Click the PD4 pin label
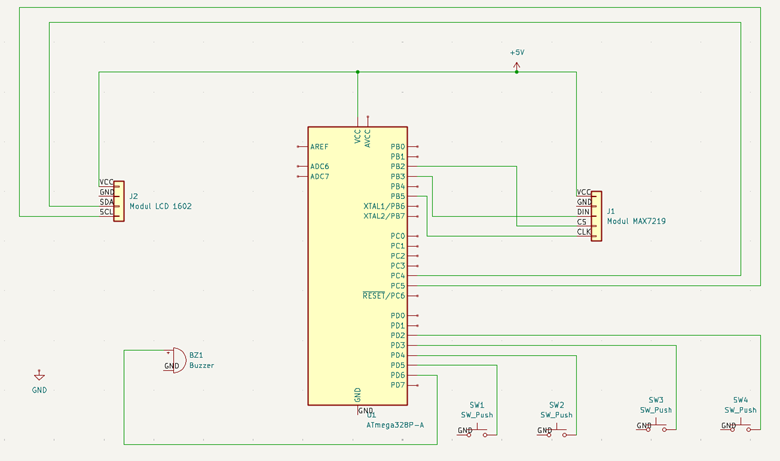 click(398, 356)
